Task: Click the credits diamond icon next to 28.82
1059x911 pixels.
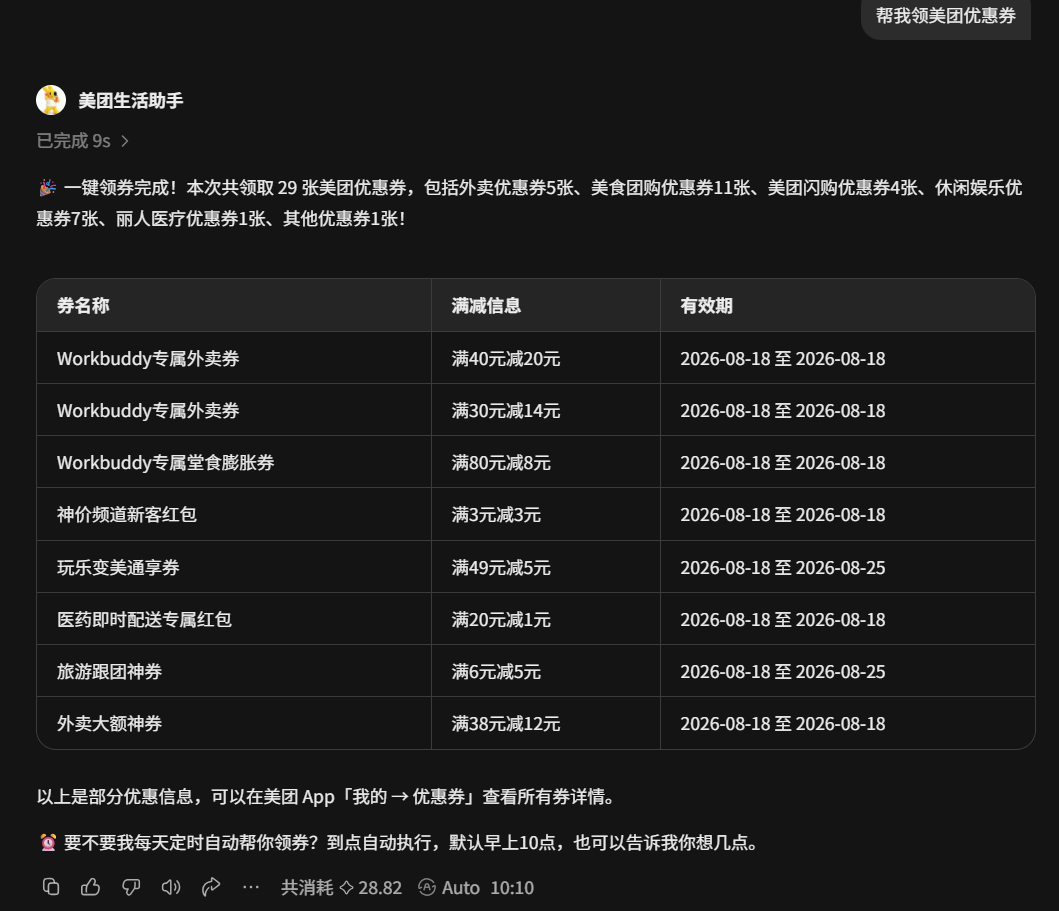Action: click(346, 887)
